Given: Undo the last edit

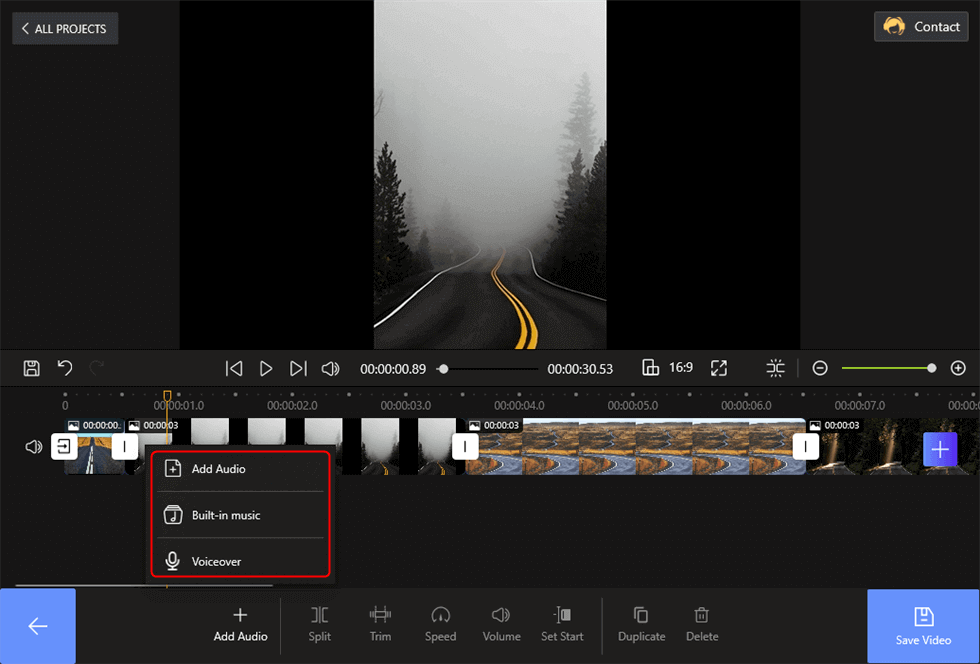Looking at the screenshot, I should [65, 368].
